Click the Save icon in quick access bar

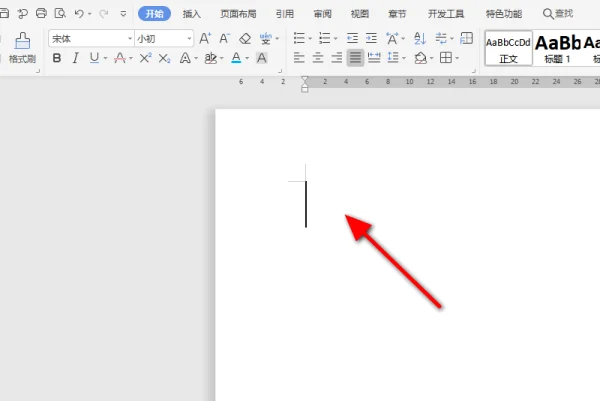pos(4,14)
